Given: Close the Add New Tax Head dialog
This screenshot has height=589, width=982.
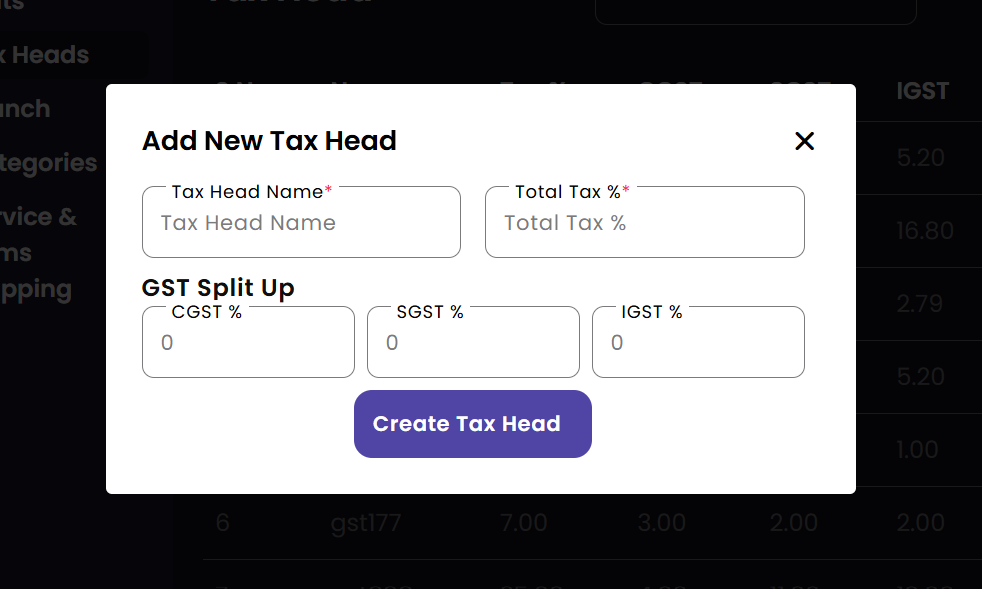Looking at the screenshot, I should (804, 141).
